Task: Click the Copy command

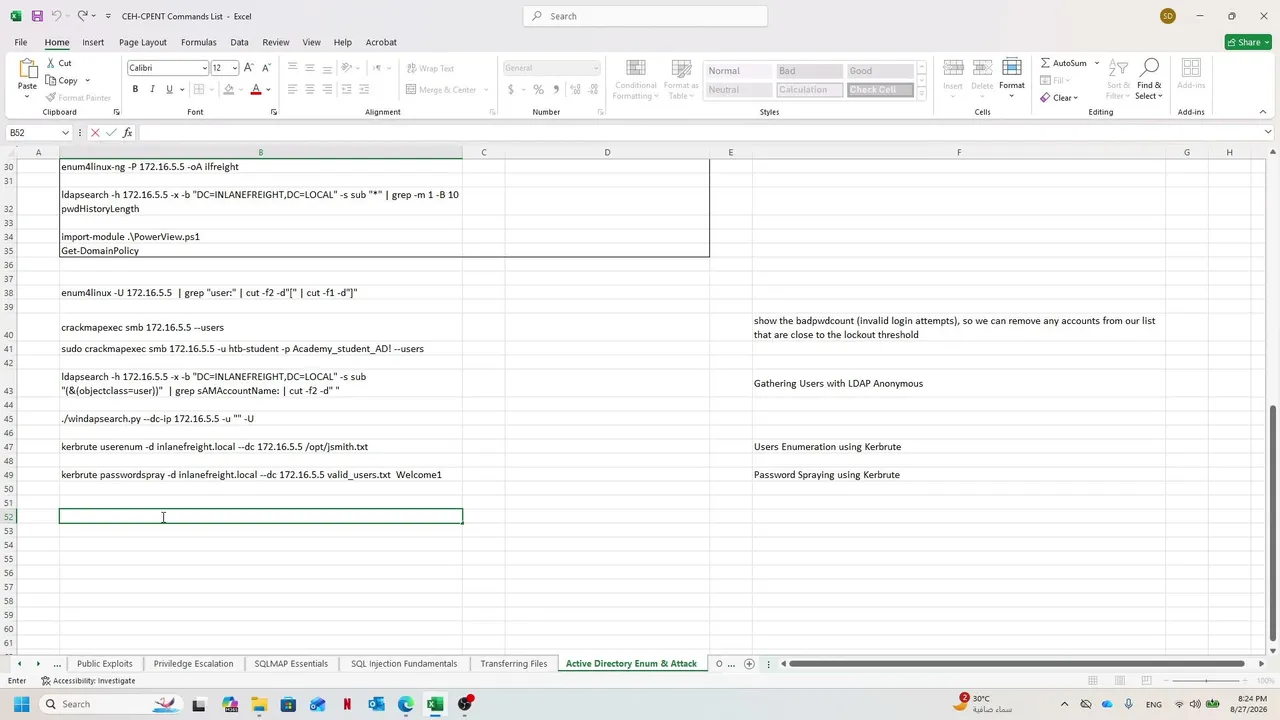Action: (61, 81)
